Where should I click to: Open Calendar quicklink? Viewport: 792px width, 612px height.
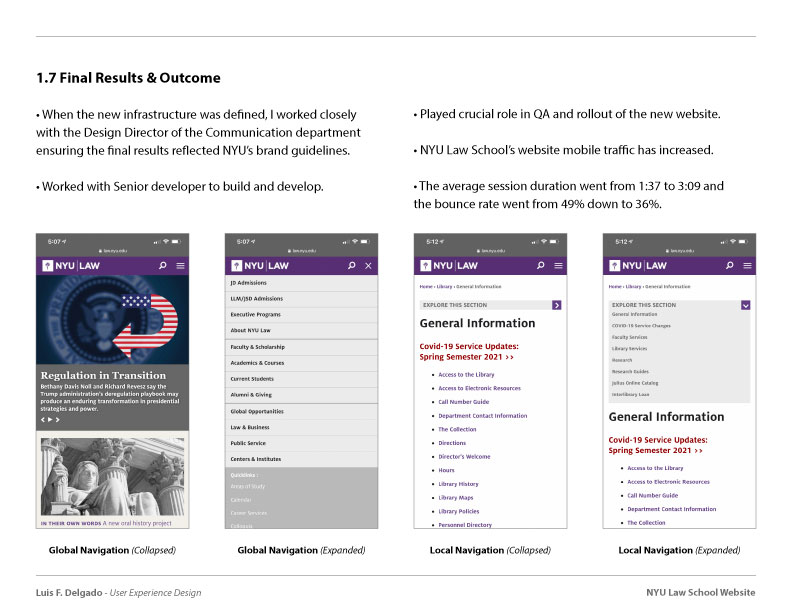(x=240, y=499)
